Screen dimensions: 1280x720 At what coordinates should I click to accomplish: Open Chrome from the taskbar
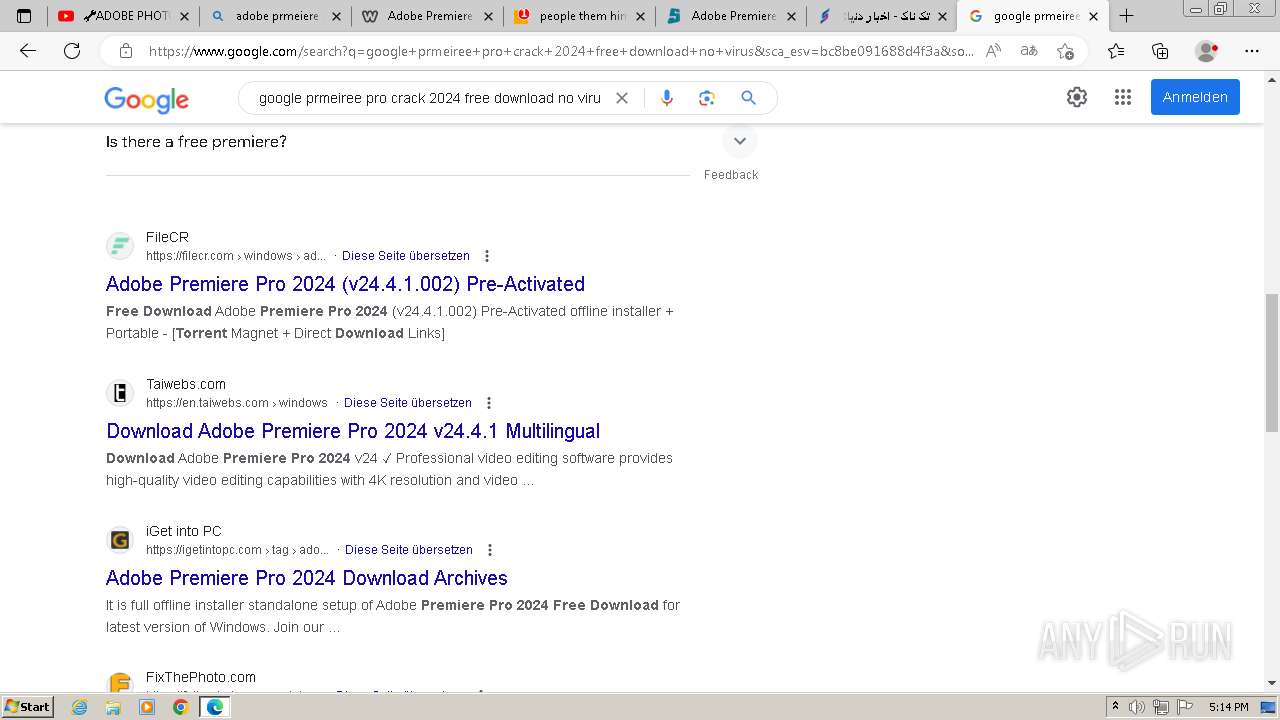pos(180,707)
